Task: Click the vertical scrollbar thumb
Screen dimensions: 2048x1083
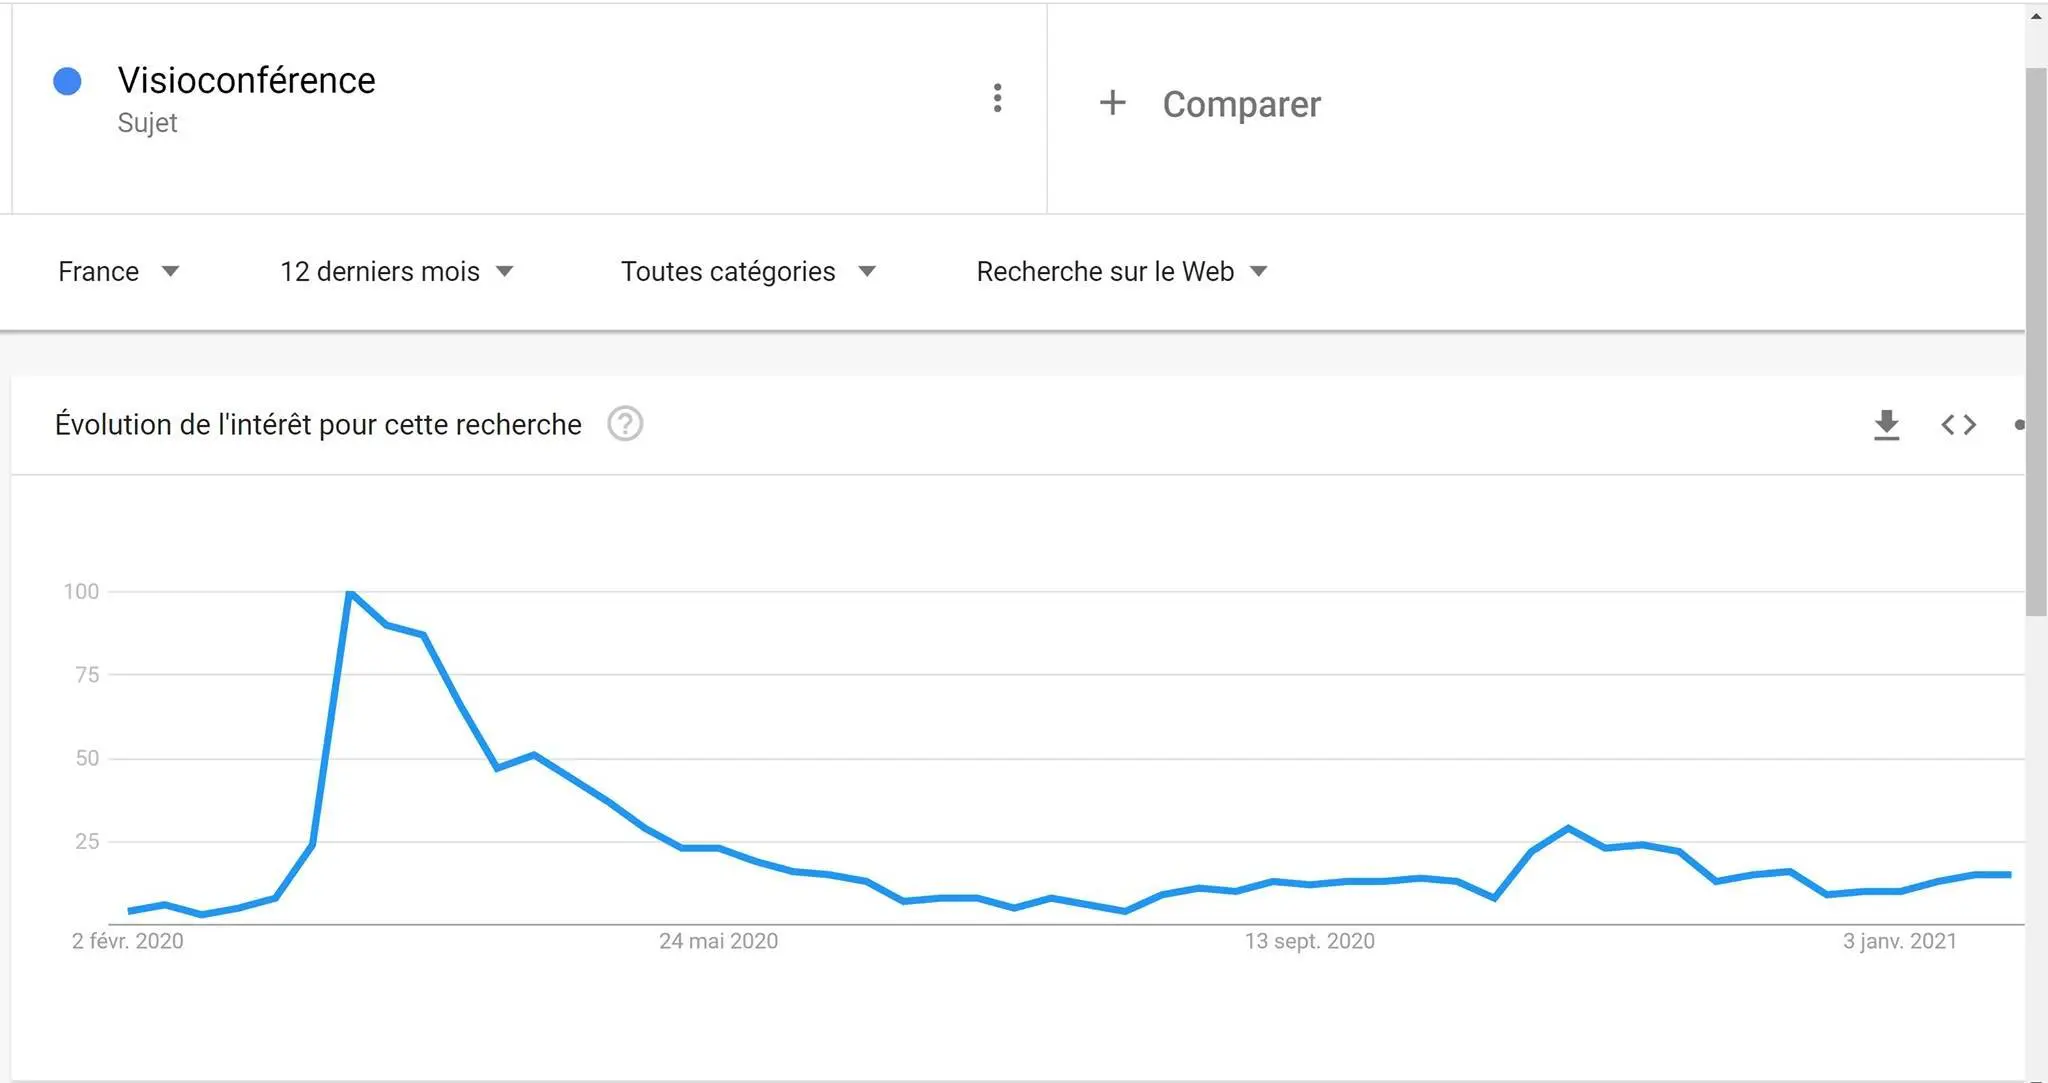Action: [x=2037, y=342]
